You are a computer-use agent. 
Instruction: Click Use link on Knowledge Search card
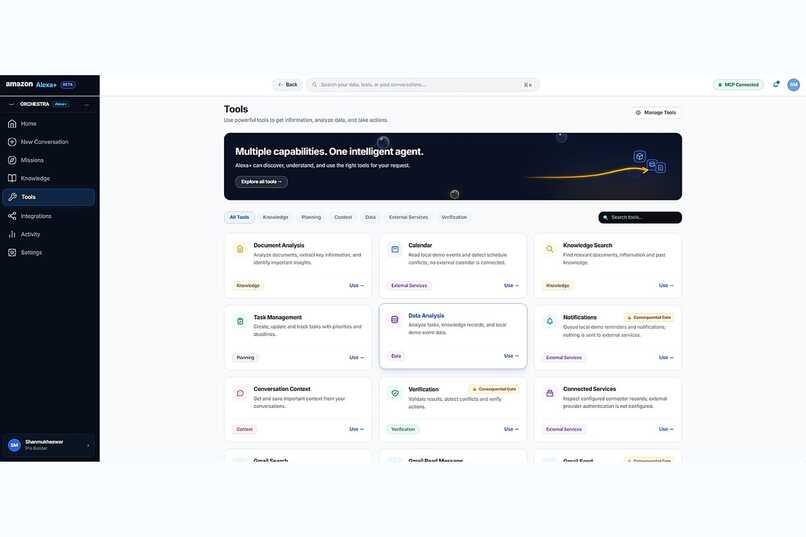click(666, 286)
